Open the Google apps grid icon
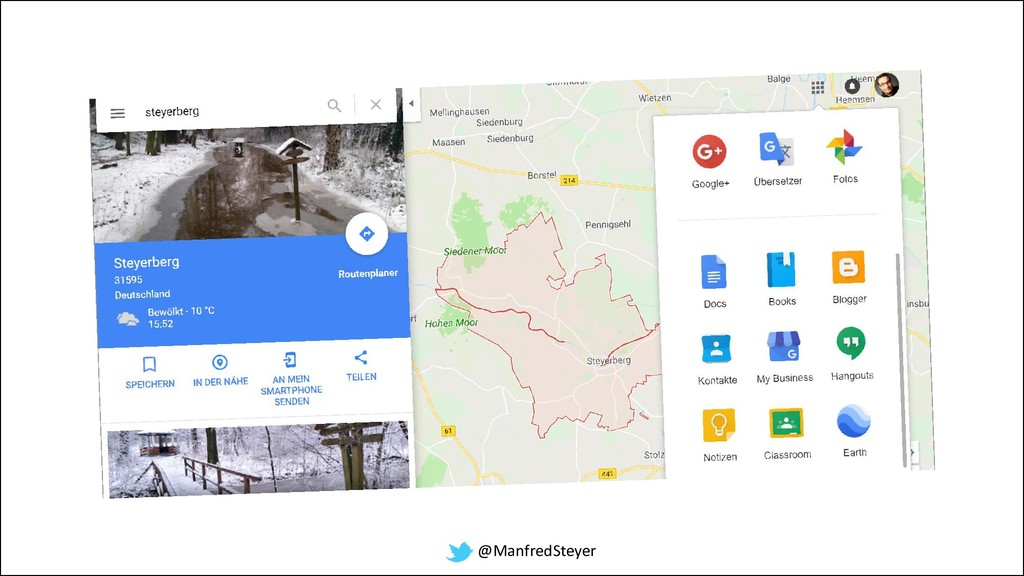The height and width of the screenshot is (576, 1024). 818,88
